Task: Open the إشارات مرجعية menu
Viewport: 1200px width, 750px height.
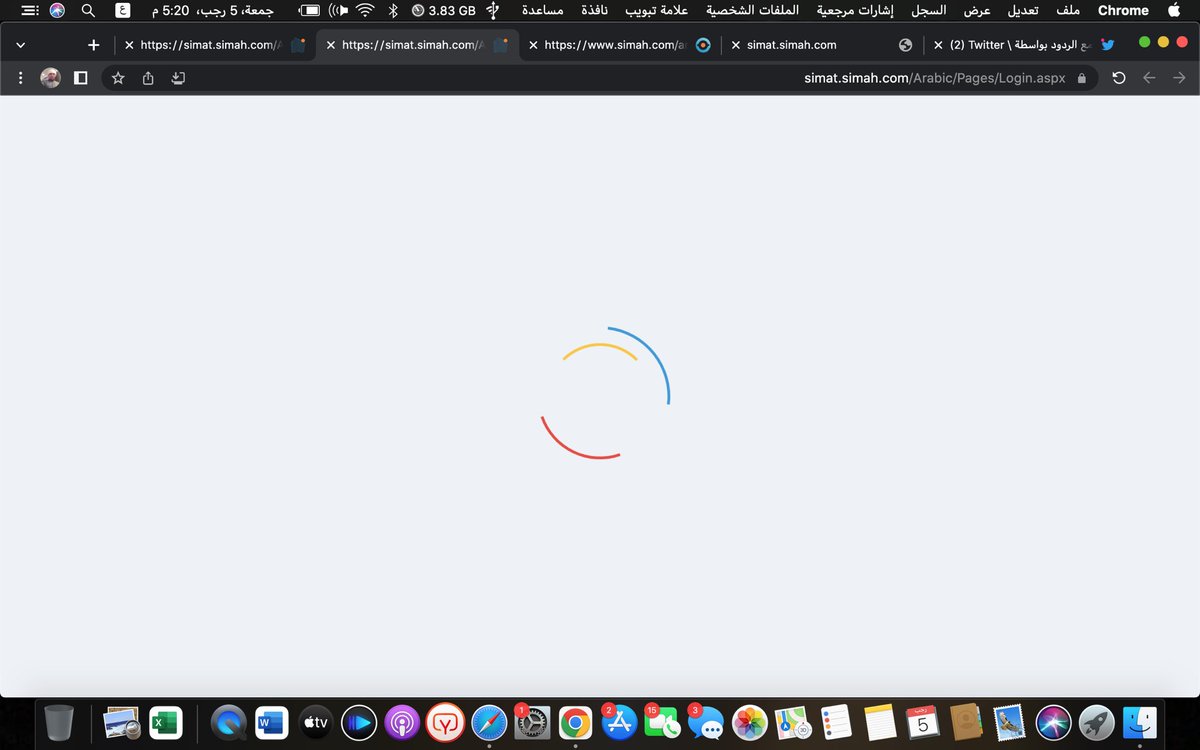Action: 856,10
